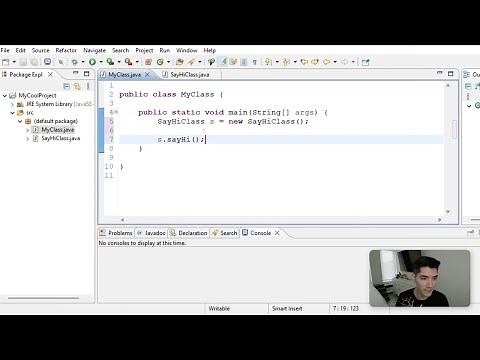This screenshot has height=360, width=480.
Task: Open the Back history dropdown arrow
Action: pyautogui.click(x=335, y=62)
